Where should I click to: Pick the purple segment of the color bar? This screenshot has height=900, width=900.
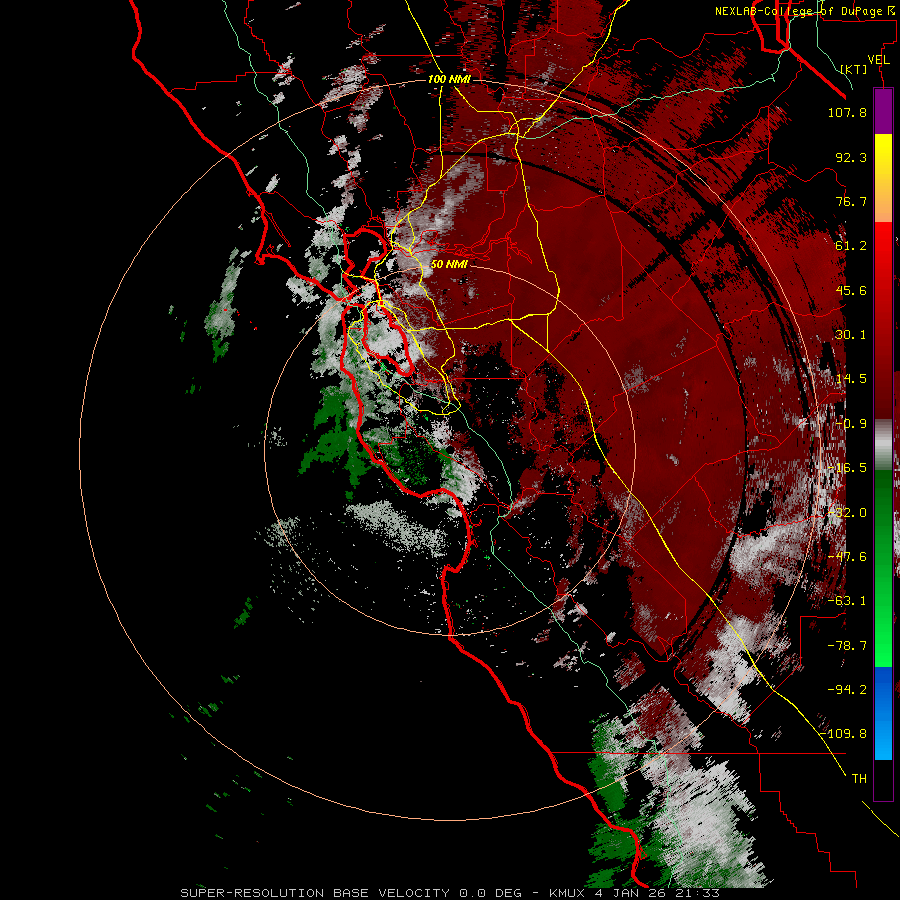coord(883,112)
